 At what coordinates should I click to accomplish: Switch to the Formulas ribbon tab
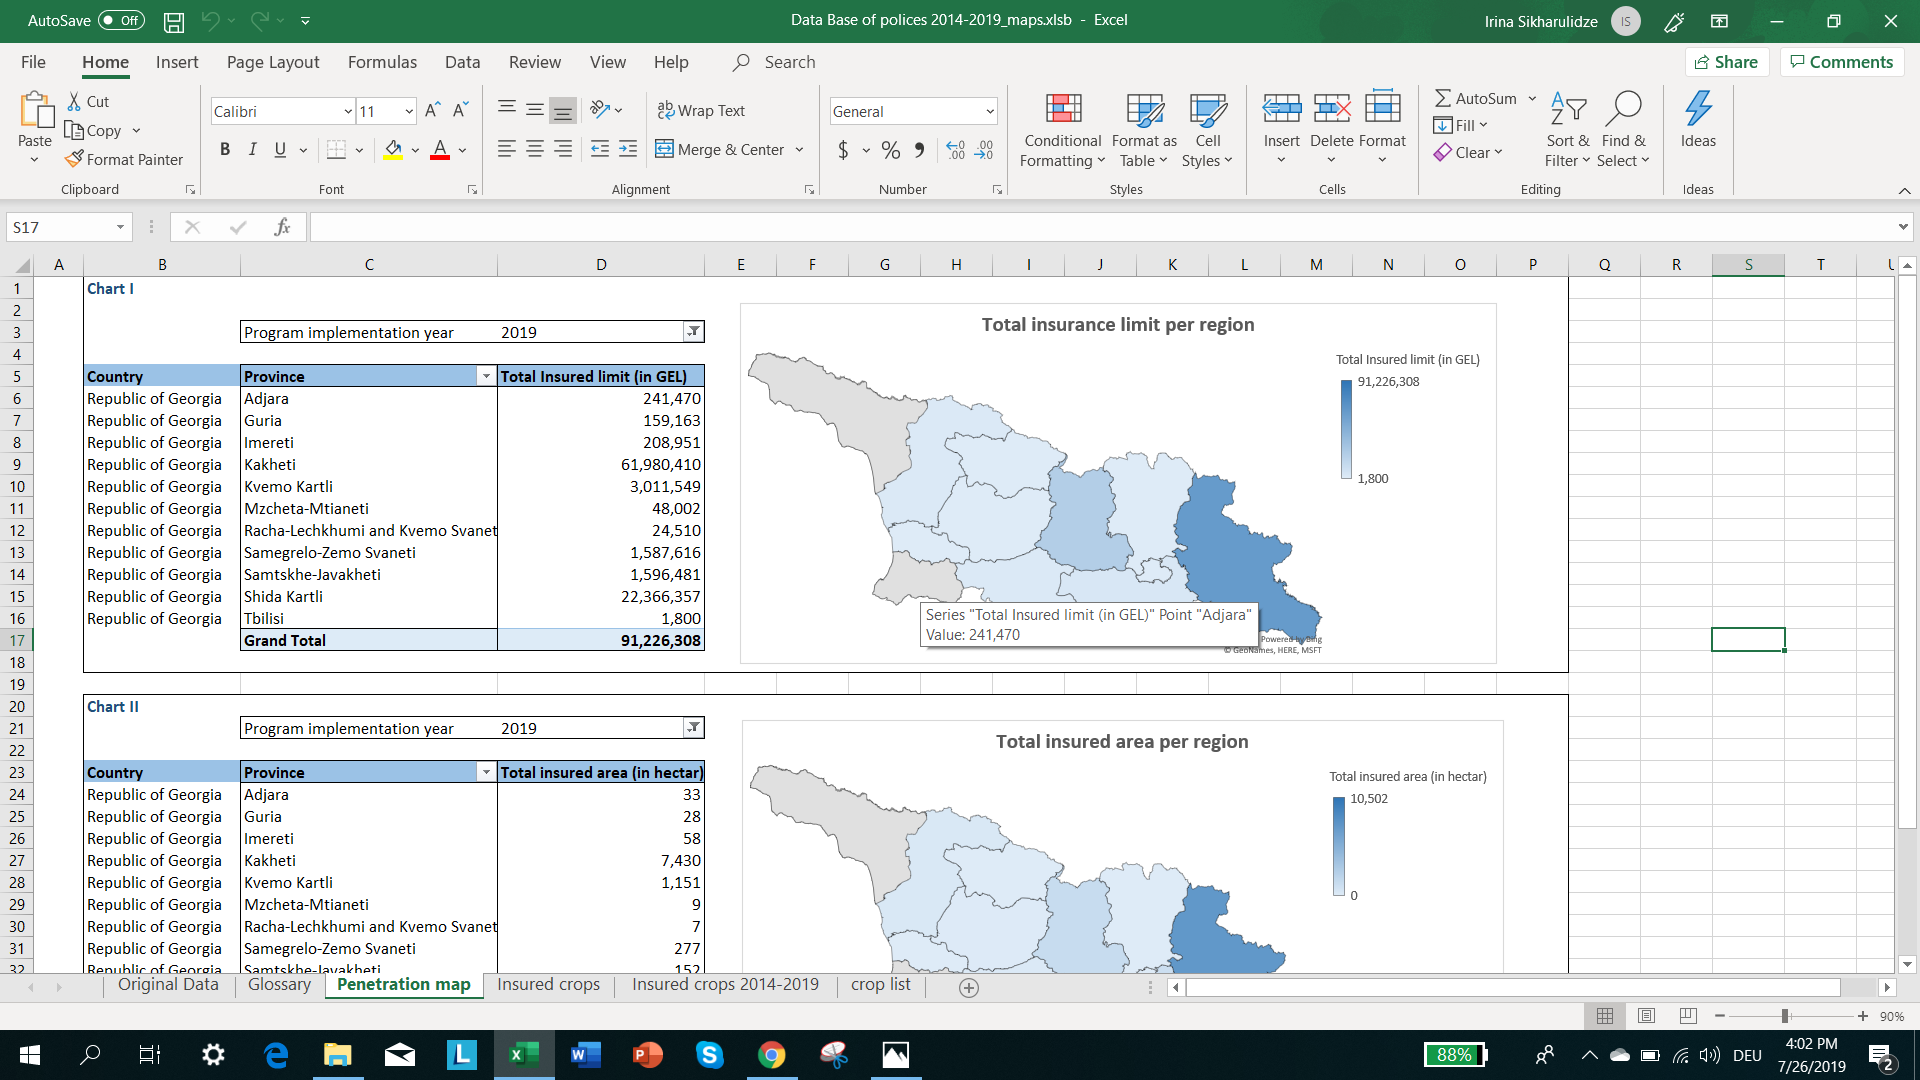(x=381, y=62)
